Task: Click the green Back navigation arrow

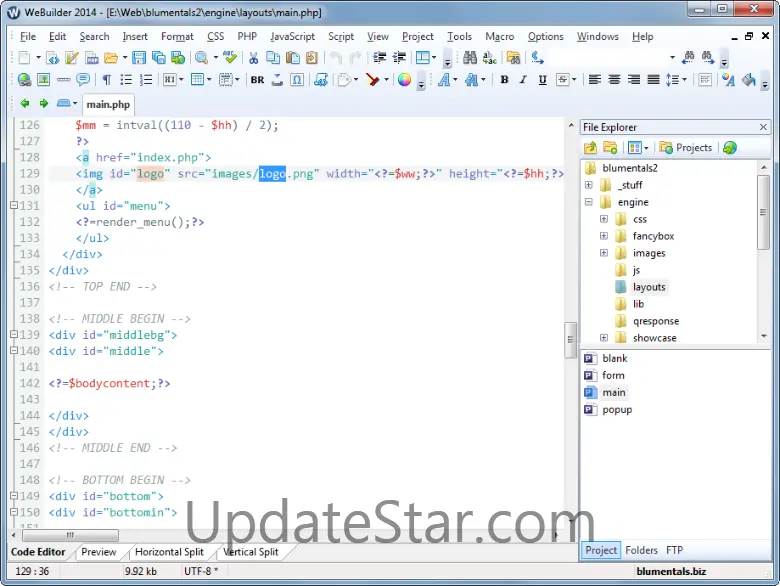Action: pyautogui.click(x=24, y=103)
